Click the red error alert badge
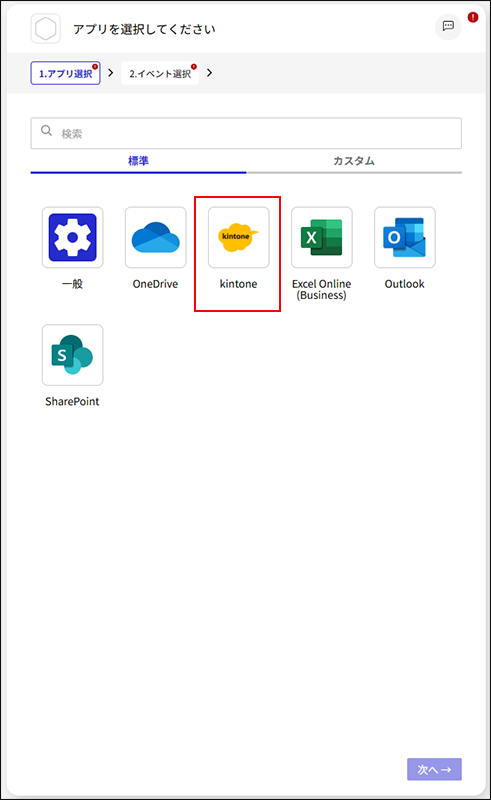This screenshot has width=491, height=800. coord(473,17)
